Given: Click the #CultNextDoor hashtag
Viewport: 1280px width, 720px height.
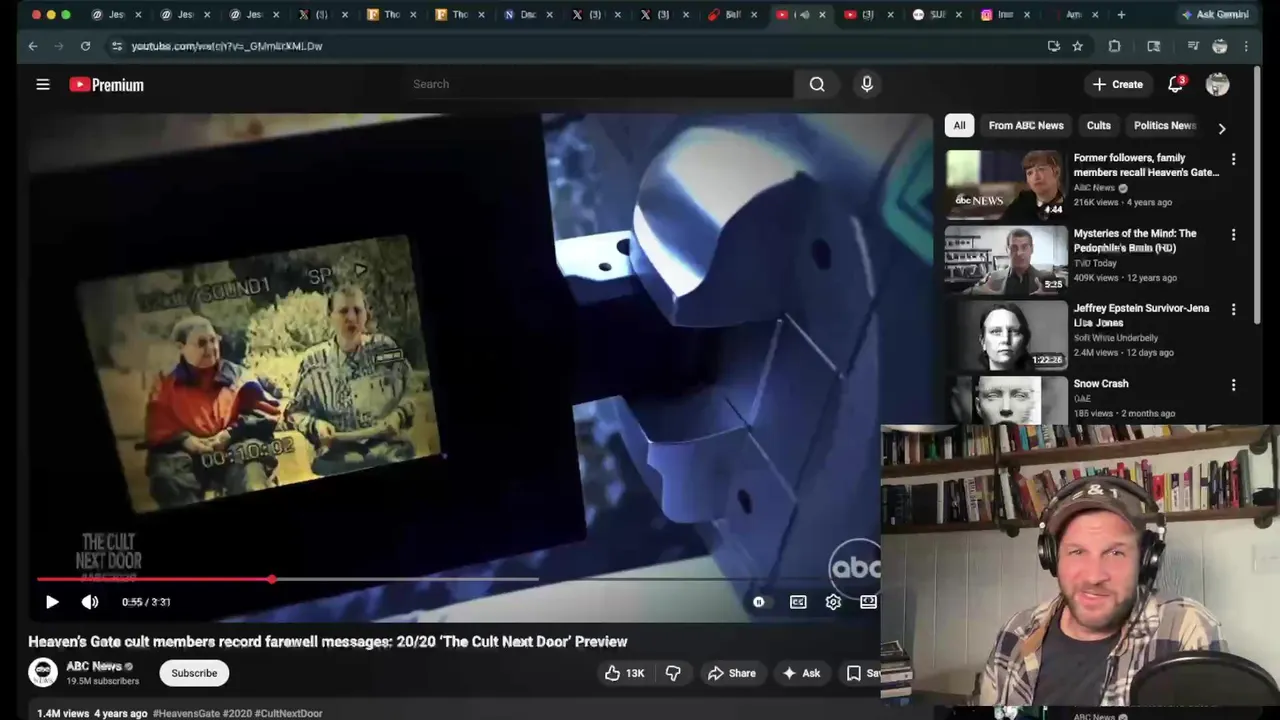Looking at the screenshot, I should 288,713.
